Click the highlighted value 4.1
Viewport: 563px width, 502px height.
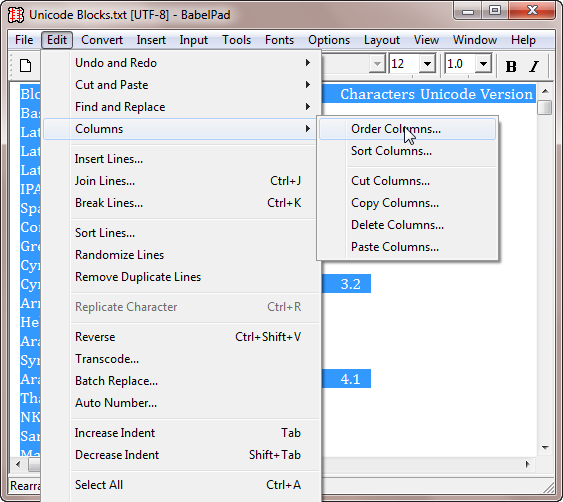[350, 379]
